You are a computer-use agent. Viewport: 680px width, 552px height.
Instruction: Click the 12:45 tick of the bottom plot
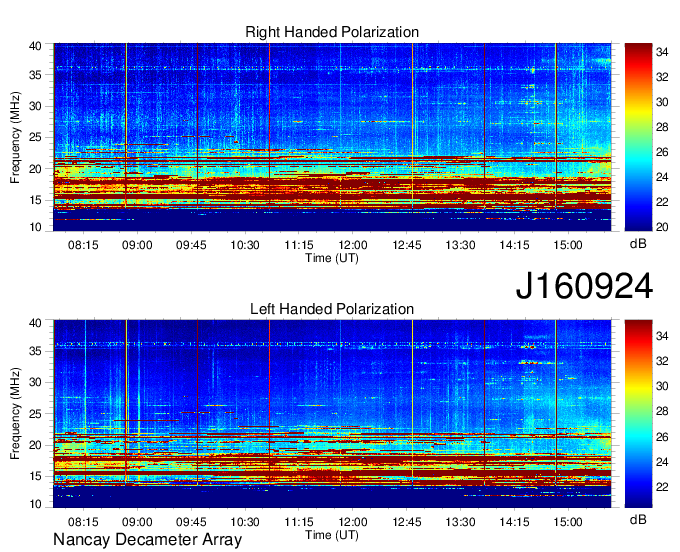pyautogui.click(x=407, y=522)
